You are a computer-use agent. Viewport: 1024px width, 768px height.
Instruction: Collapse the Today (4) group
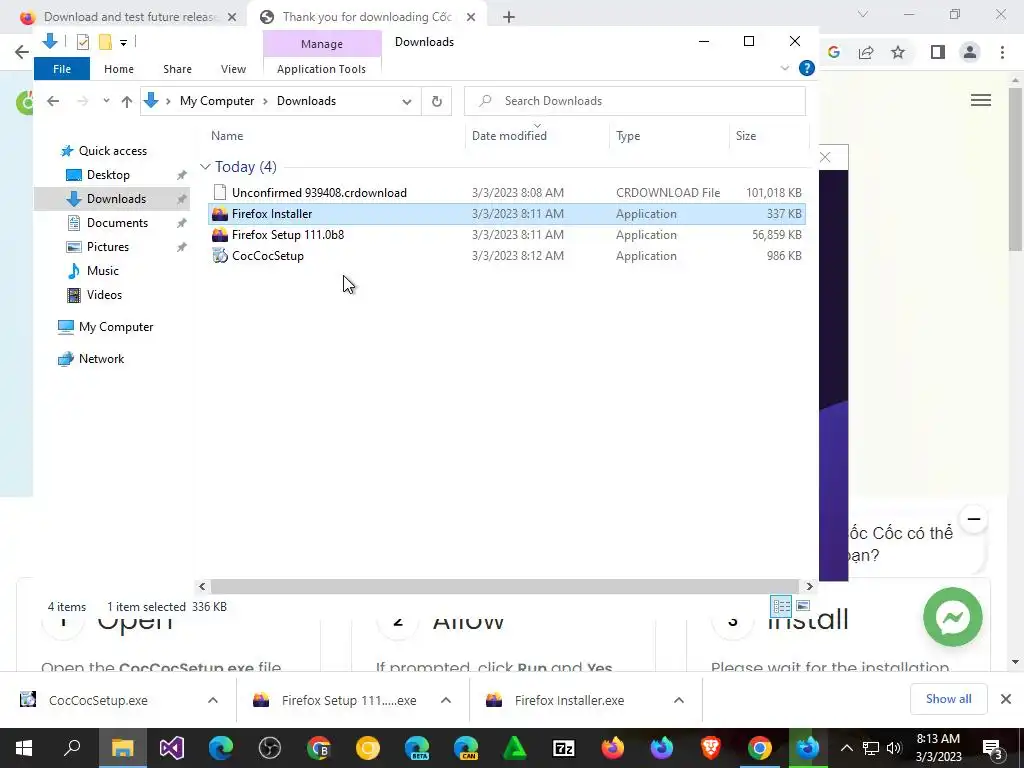coord(205,167)
